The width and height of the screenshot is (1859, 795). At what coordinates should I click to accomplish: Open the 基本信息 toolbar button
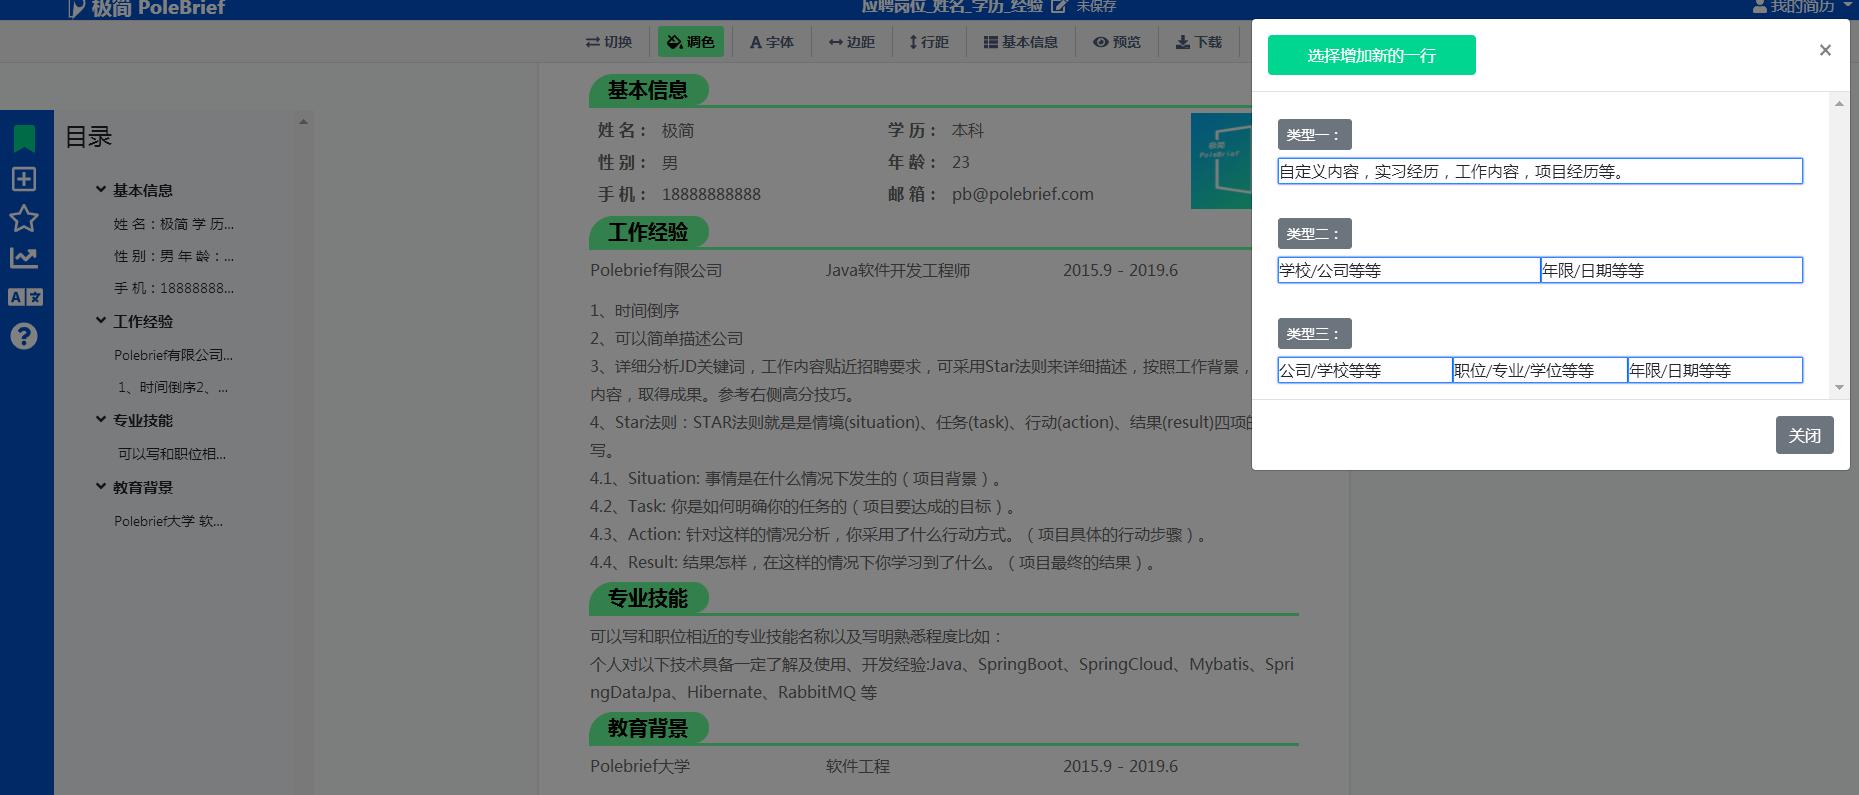(1021, 42)
